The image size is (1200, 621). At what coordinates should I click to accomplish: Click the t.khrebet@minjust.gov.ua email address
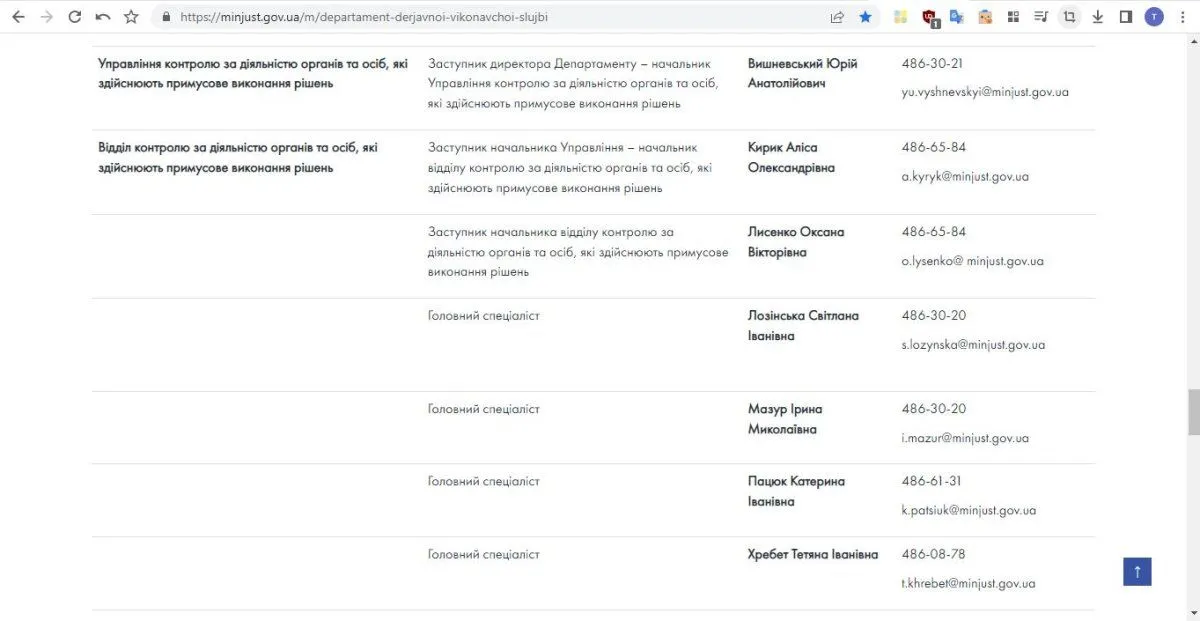point(968,584)
